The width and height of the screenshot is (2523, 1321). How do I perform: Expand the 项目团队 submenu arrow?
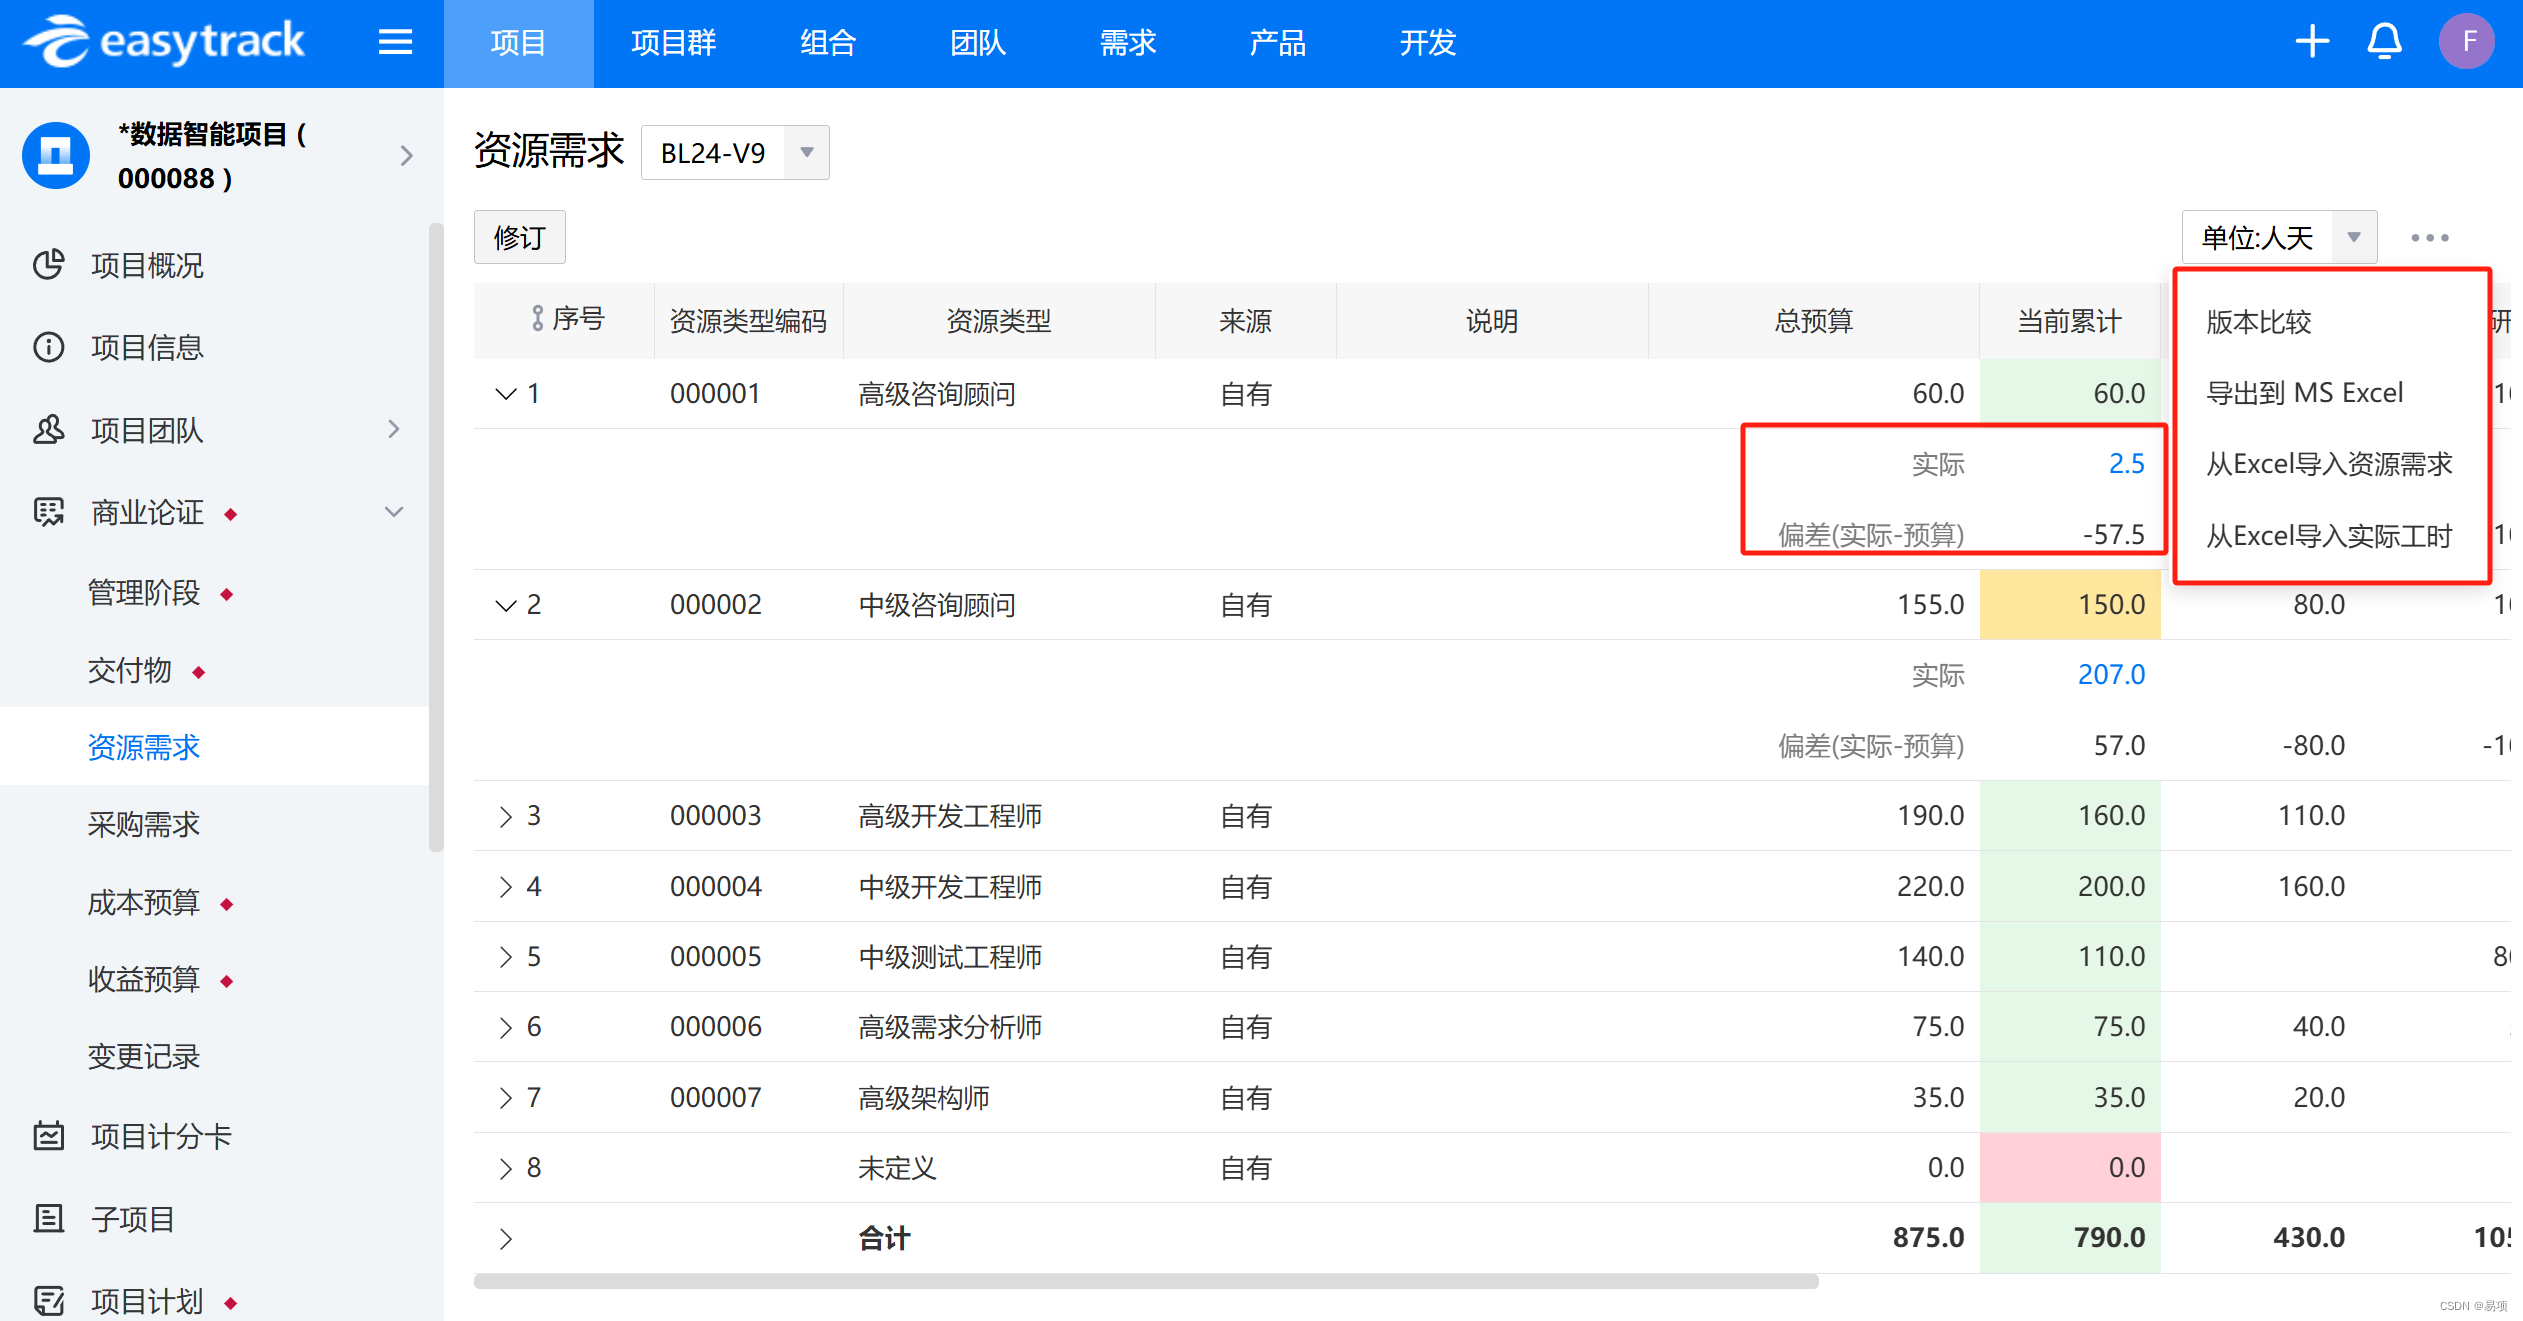[x=394, y=429]
